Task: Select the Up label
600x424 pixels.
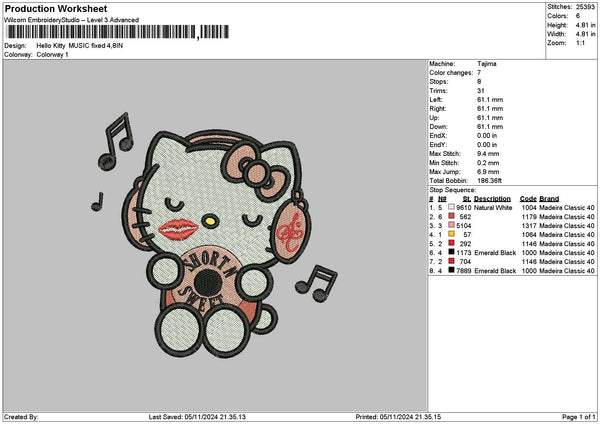Action: (x=434, y=118)
